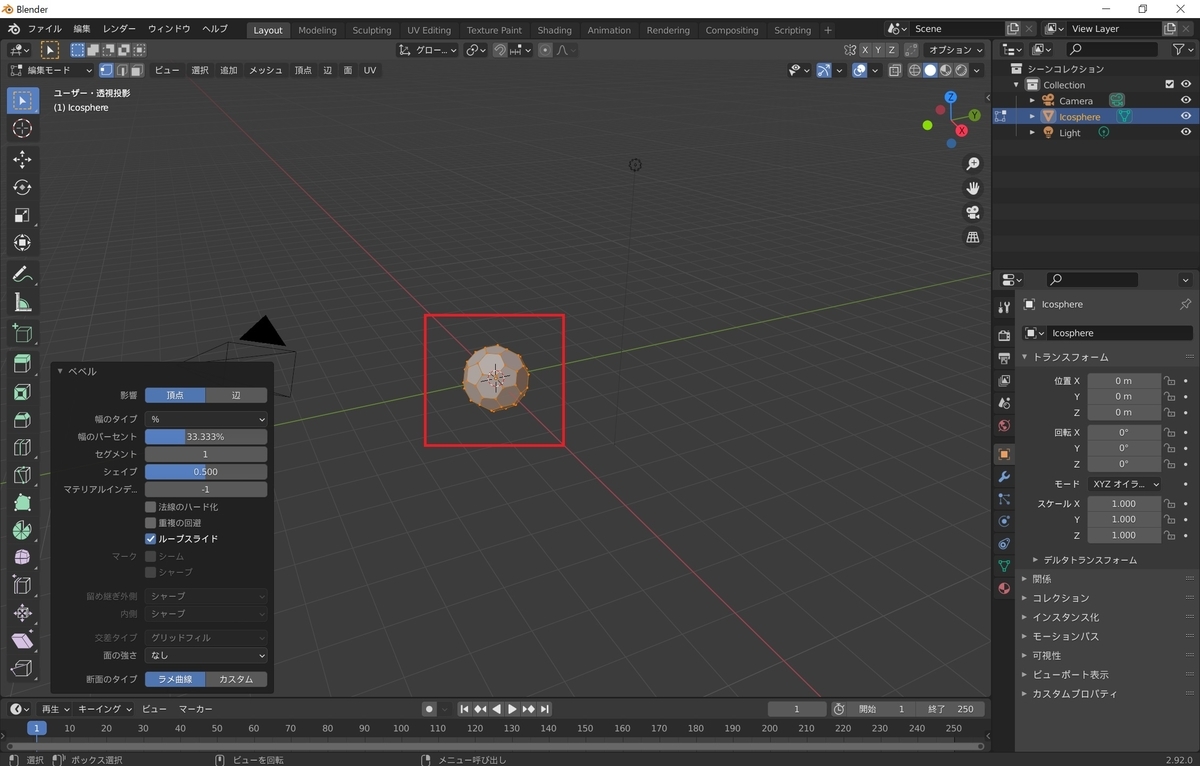Uncheck the ループスライド checkbox
Screen dimensions: 1200x766
tap(151, 539)
